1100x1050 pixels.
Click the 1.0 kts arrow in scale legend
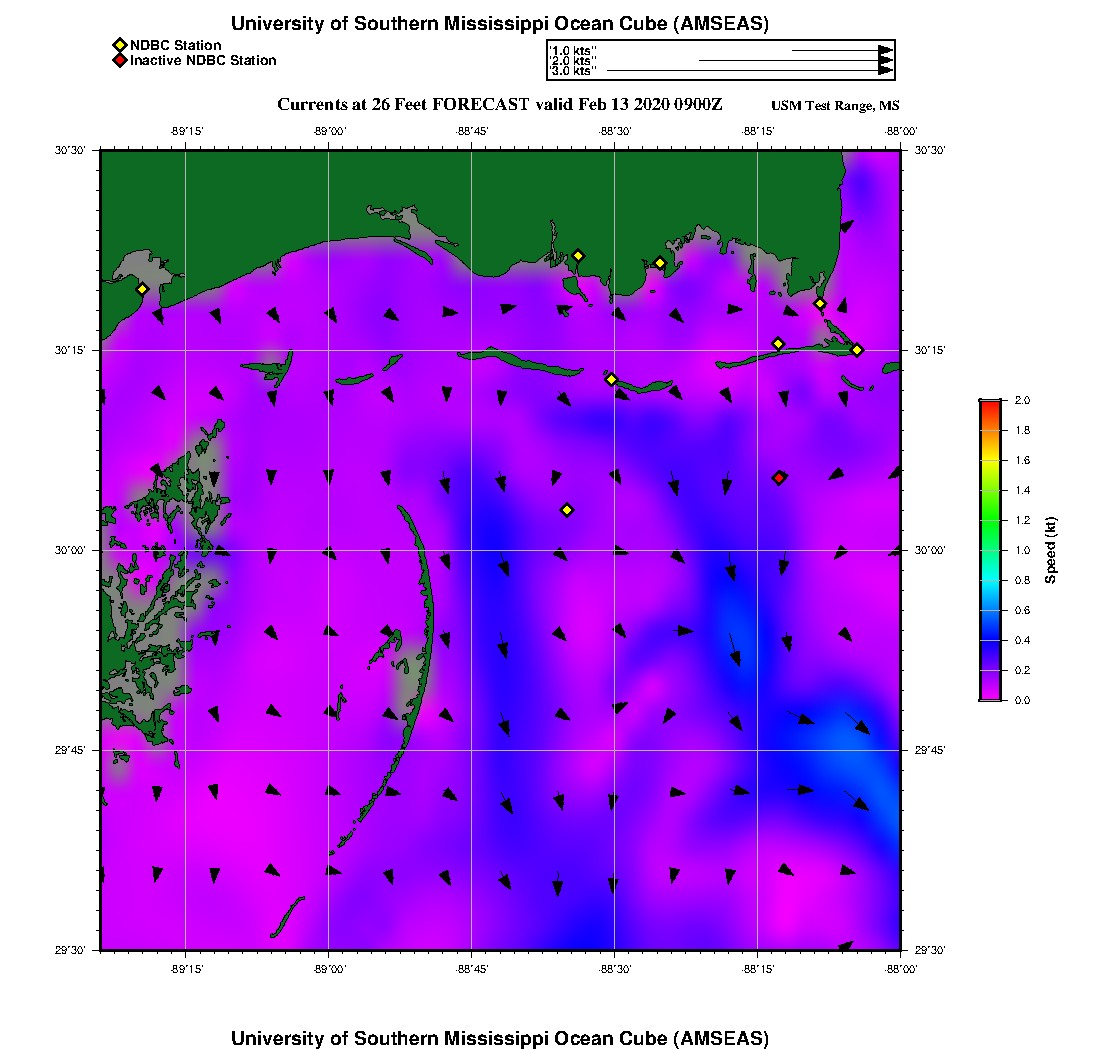click(x=841, y=50)
